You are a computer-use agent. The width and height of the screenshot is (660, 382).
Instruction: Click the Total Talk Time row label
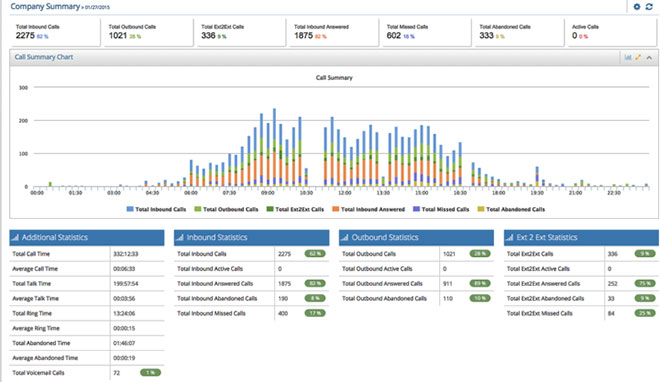coord(32,284)
